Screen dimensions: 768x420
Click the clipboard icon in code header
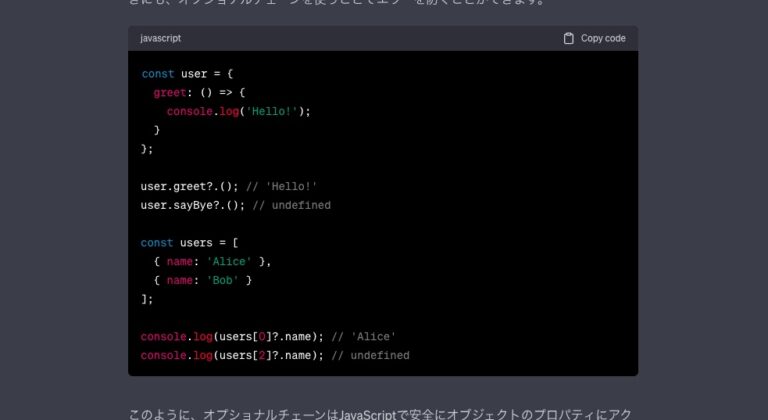(x=569, y=38)
